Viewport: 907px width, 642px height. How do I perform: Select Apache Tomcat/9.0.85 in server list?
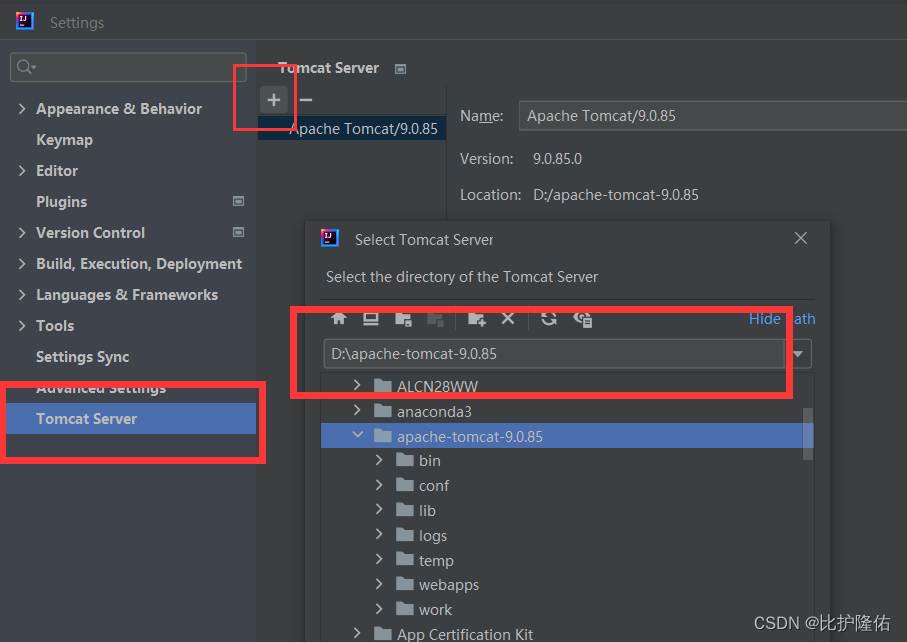click(x=352, y=128)
